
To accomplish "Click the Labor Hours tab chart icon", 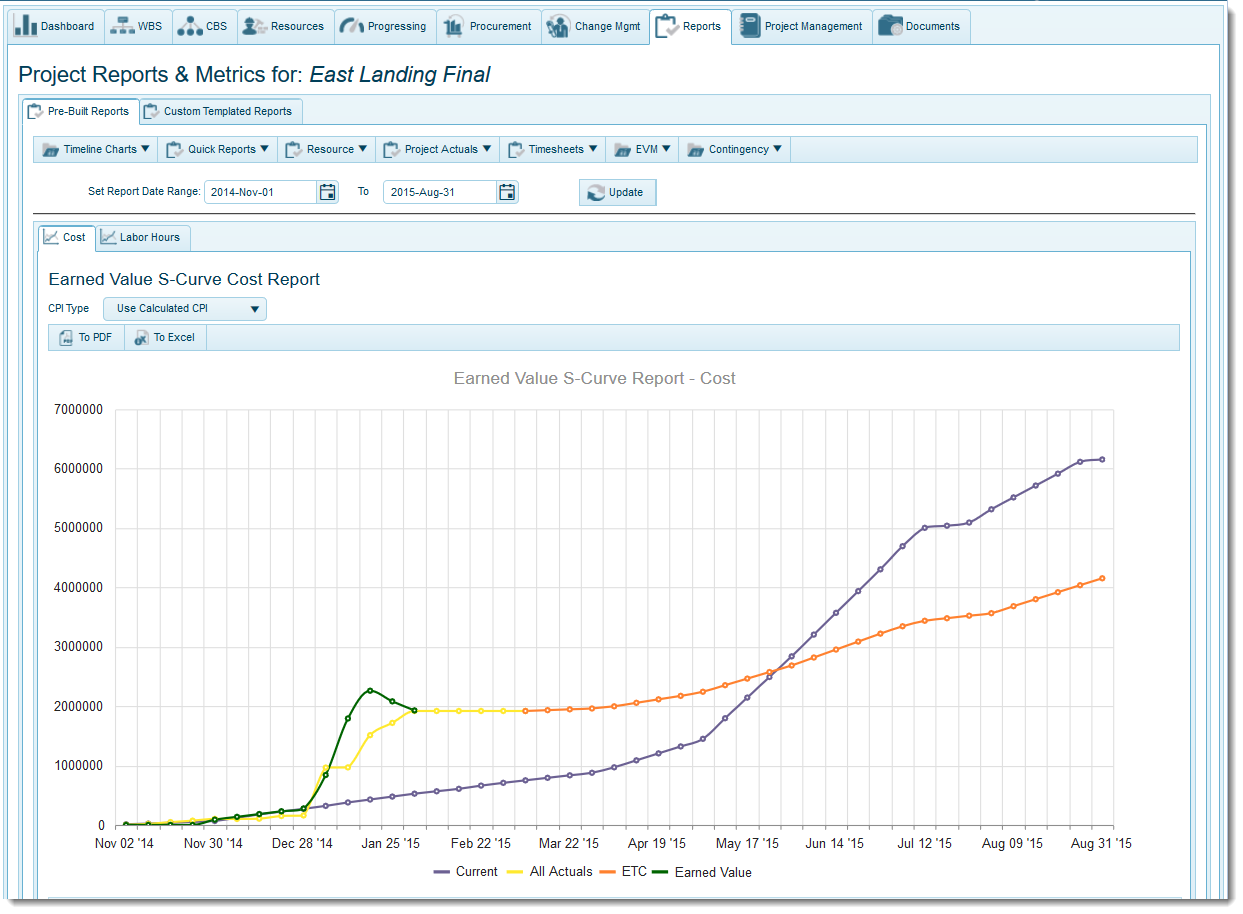I will (108, 237).
